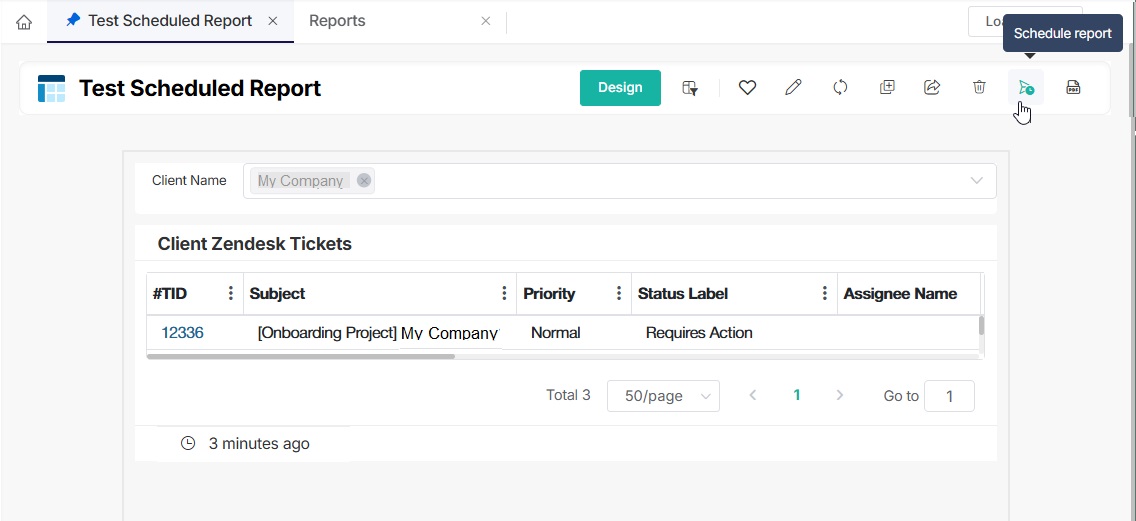The image size is (1136, 521).
Task: Open the table filter icon next to Design
Action: (690, 88)
